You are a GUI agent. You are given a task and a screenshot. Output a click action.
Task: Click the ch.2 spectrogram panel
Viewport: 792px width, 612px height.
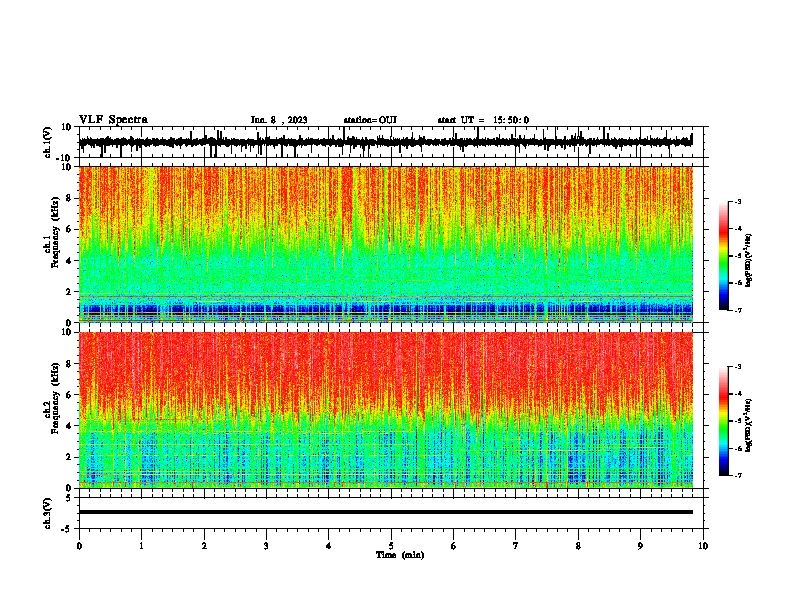(x=386, y=410)
